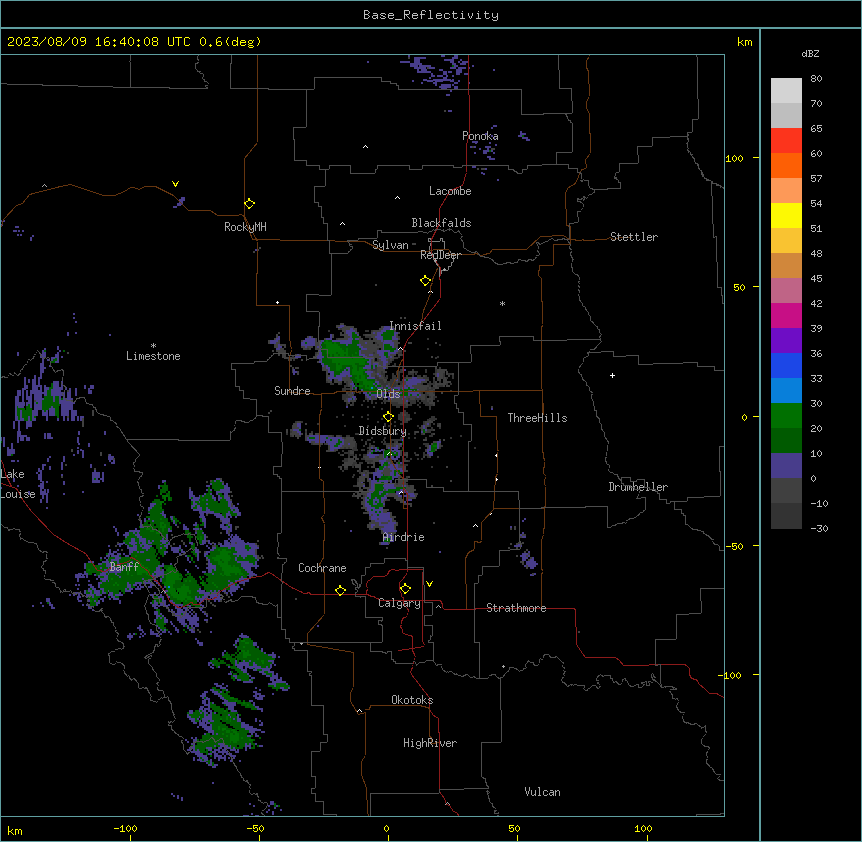Click the Drumheller city label
The image size is (862, 842).
pos(638,487)
